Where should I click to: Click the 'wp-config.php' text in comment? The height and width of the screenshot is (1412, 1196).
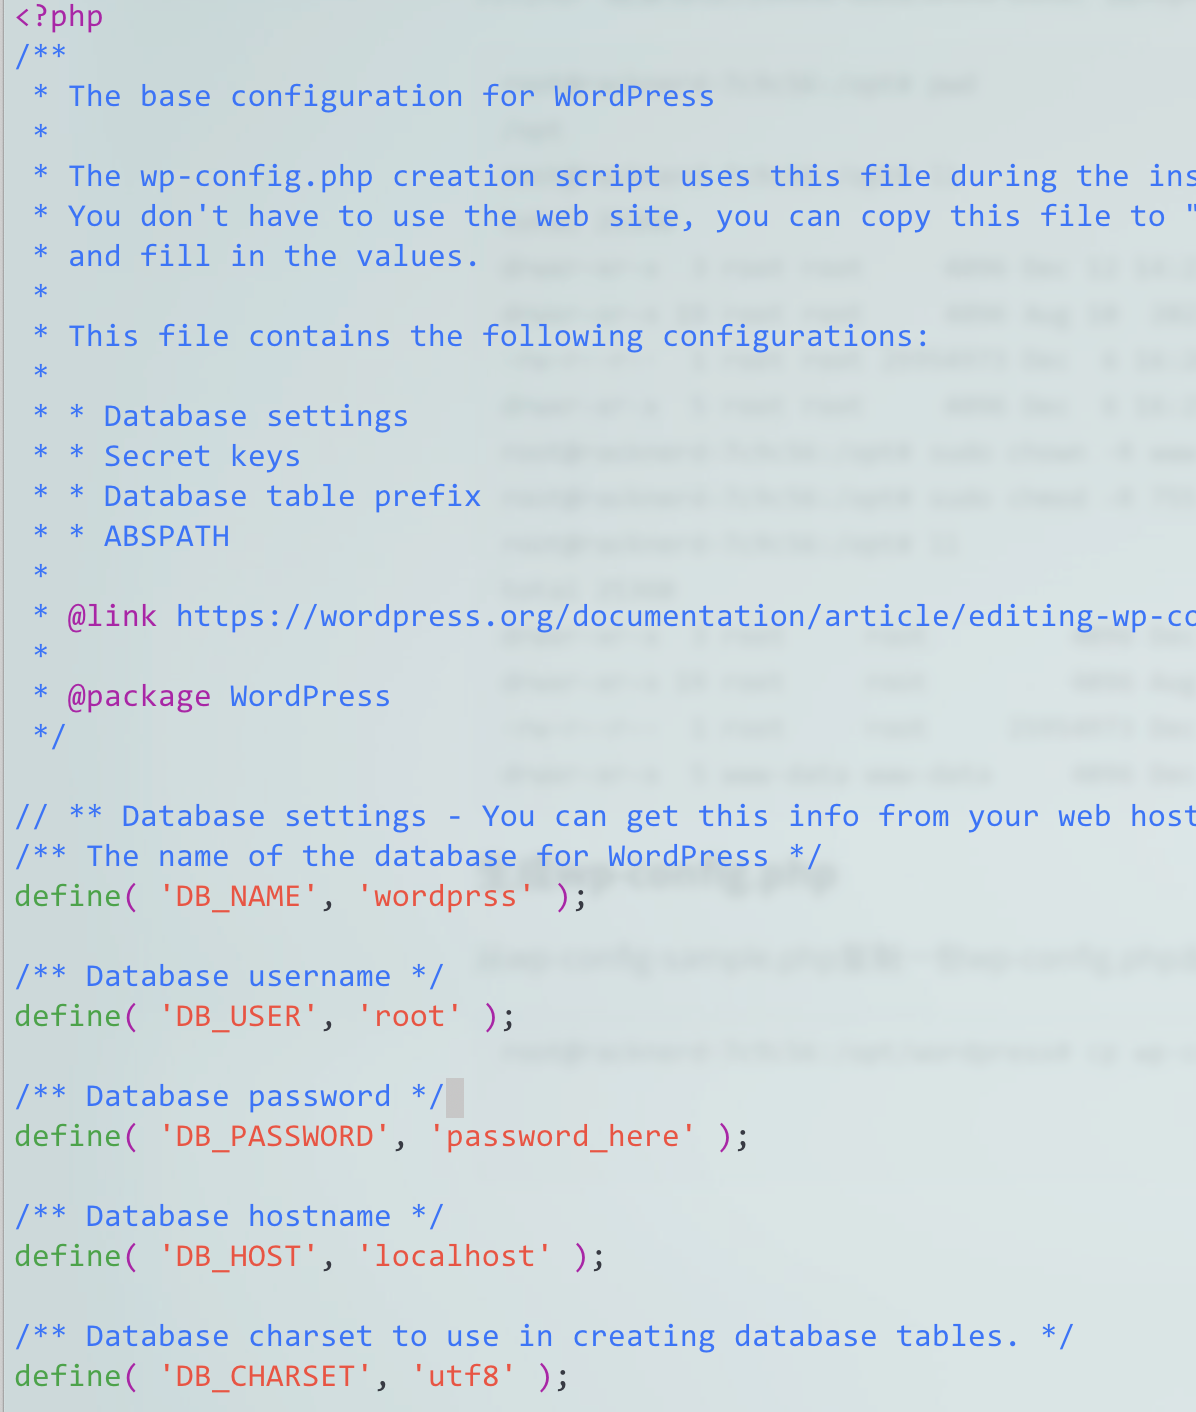256,177
